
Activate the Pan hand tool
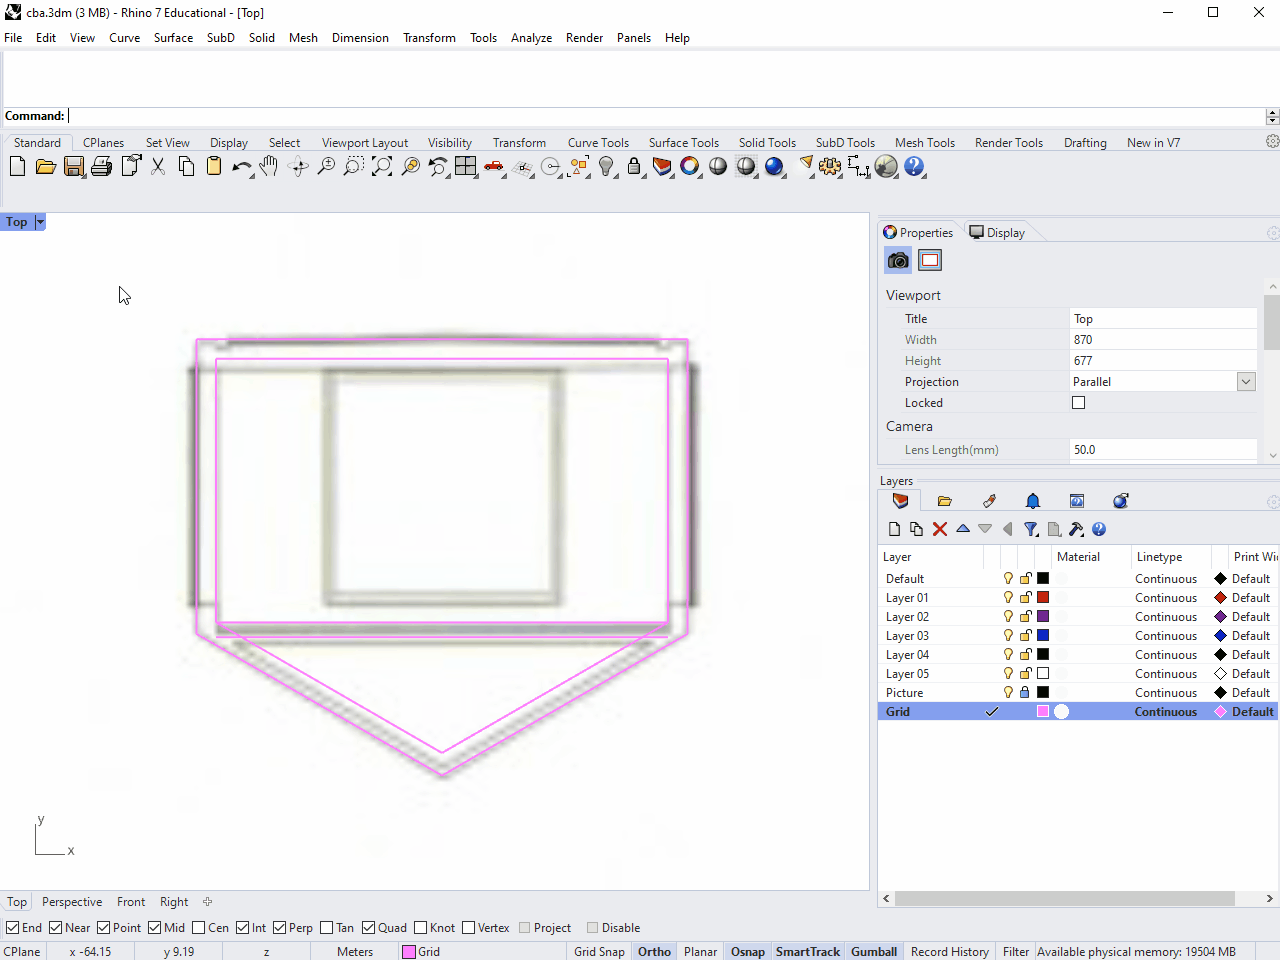(269, 167)
